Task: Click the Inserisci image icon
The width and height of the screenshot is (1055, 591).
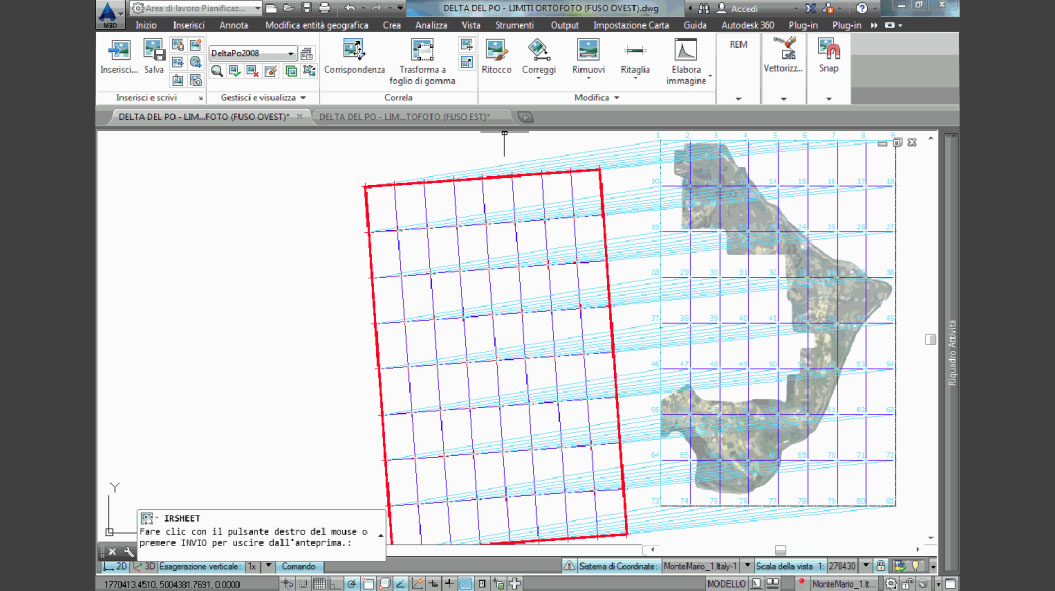Action: [118, 50]
